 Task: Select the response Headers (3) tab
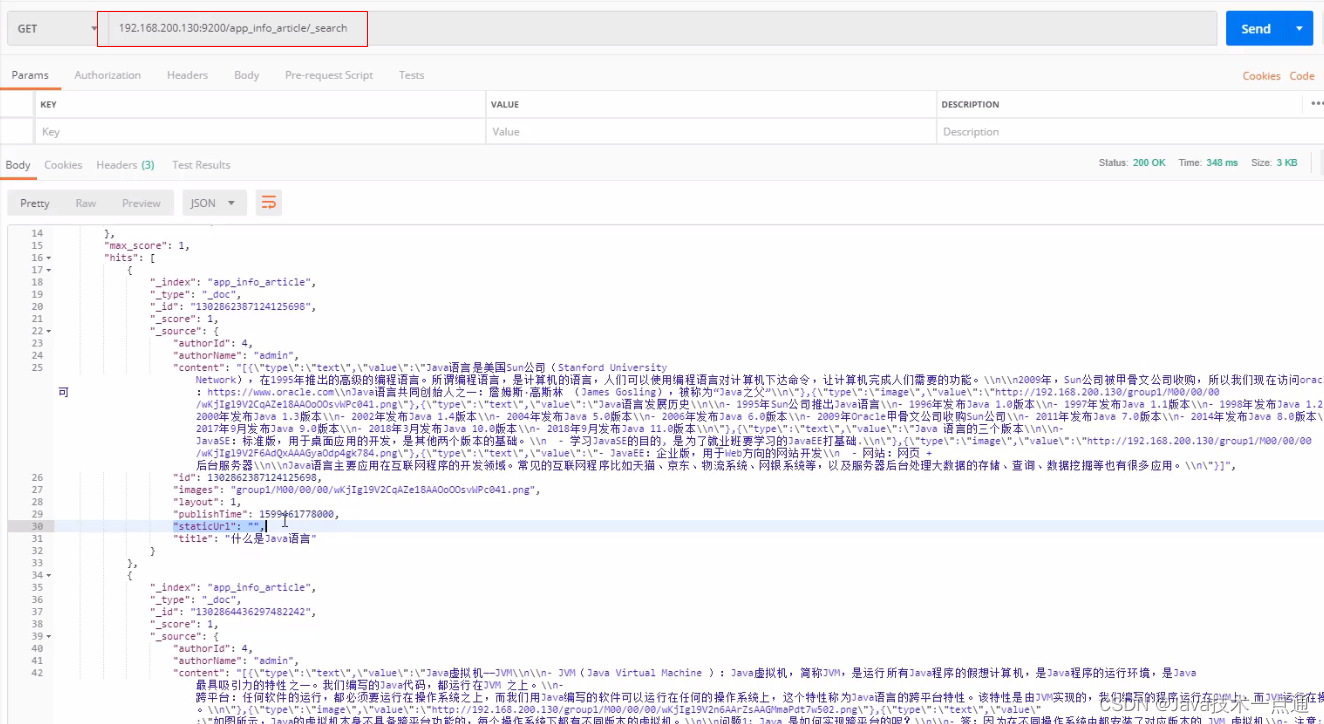(125, 165)
